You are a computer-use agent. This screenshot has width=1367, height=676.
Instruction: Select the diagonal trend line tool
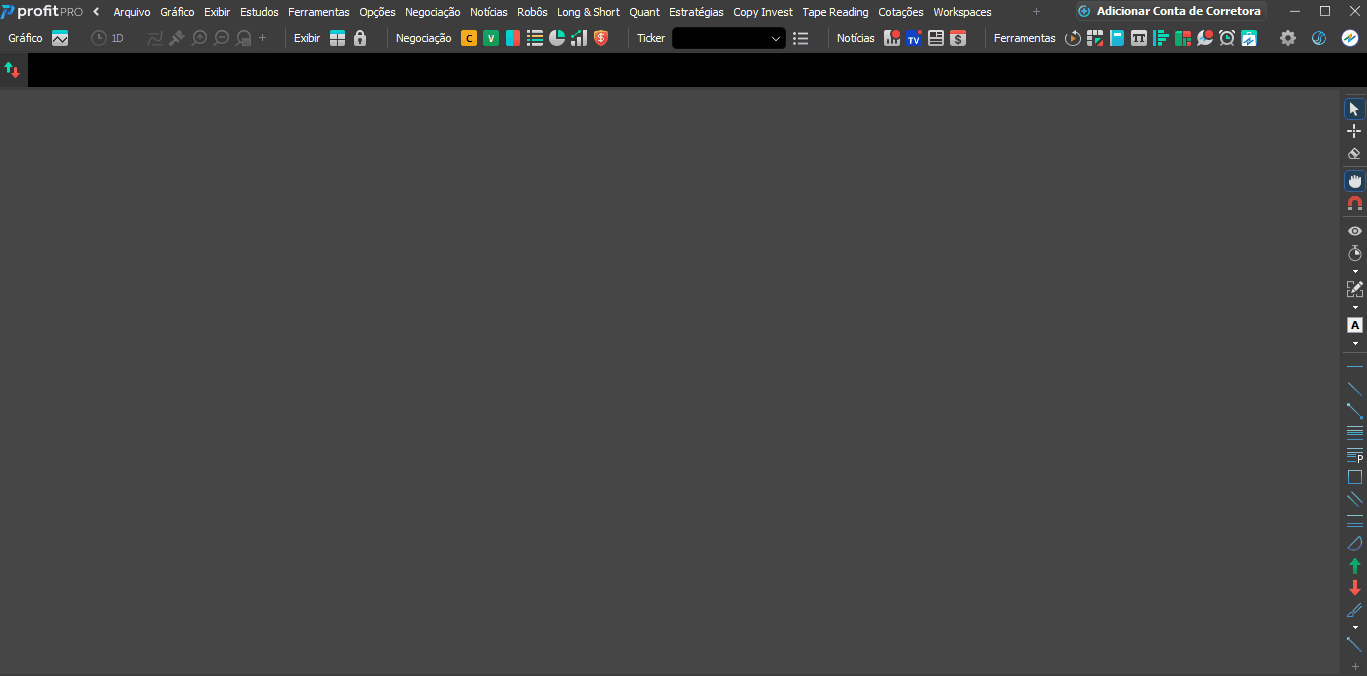pyautogui.click(x=1354, y=389)
